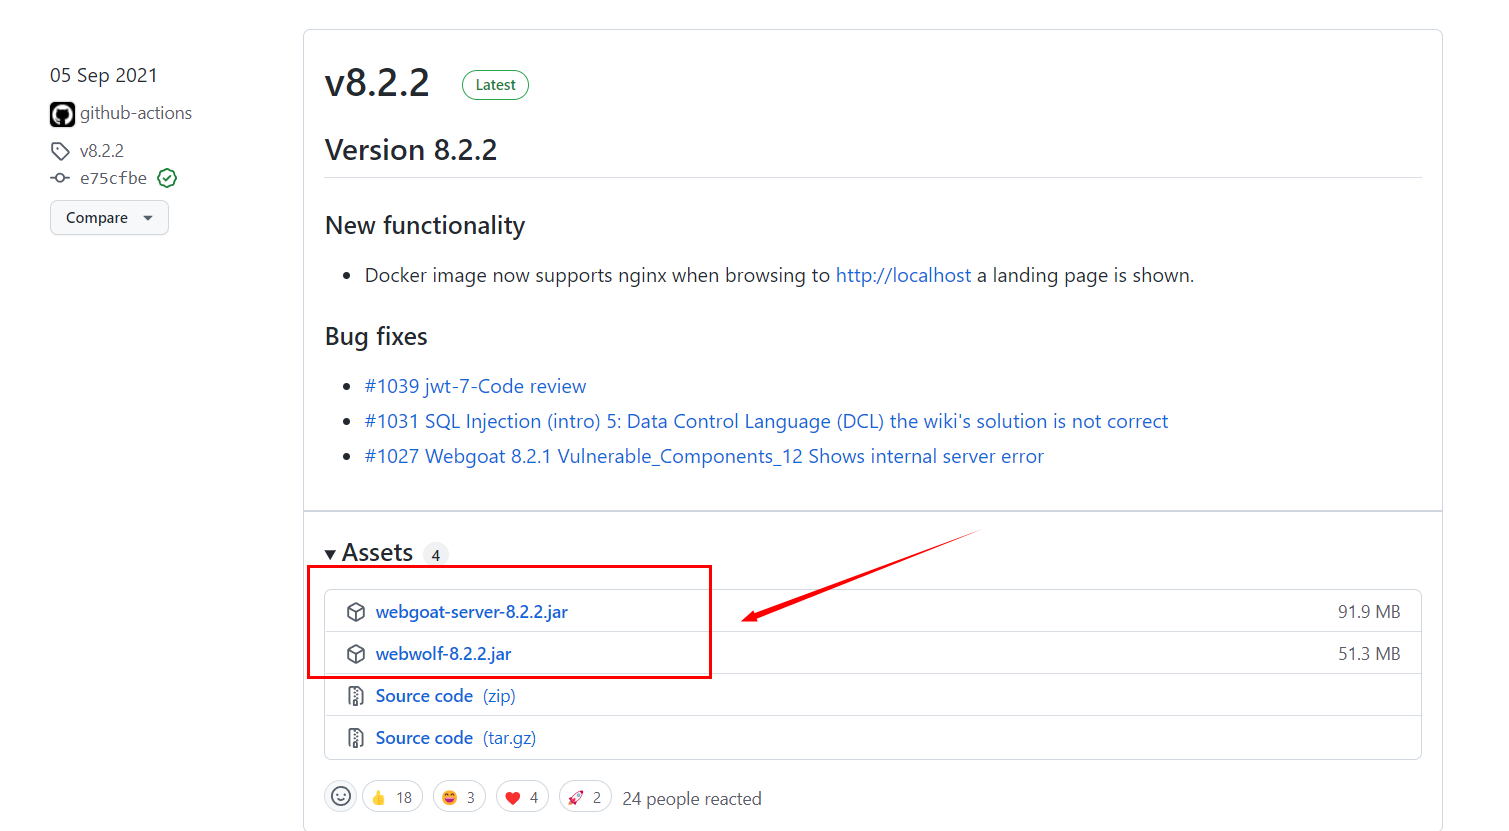Click the package icon for webwolf-8.2.2.jar

tap(355, 654)
